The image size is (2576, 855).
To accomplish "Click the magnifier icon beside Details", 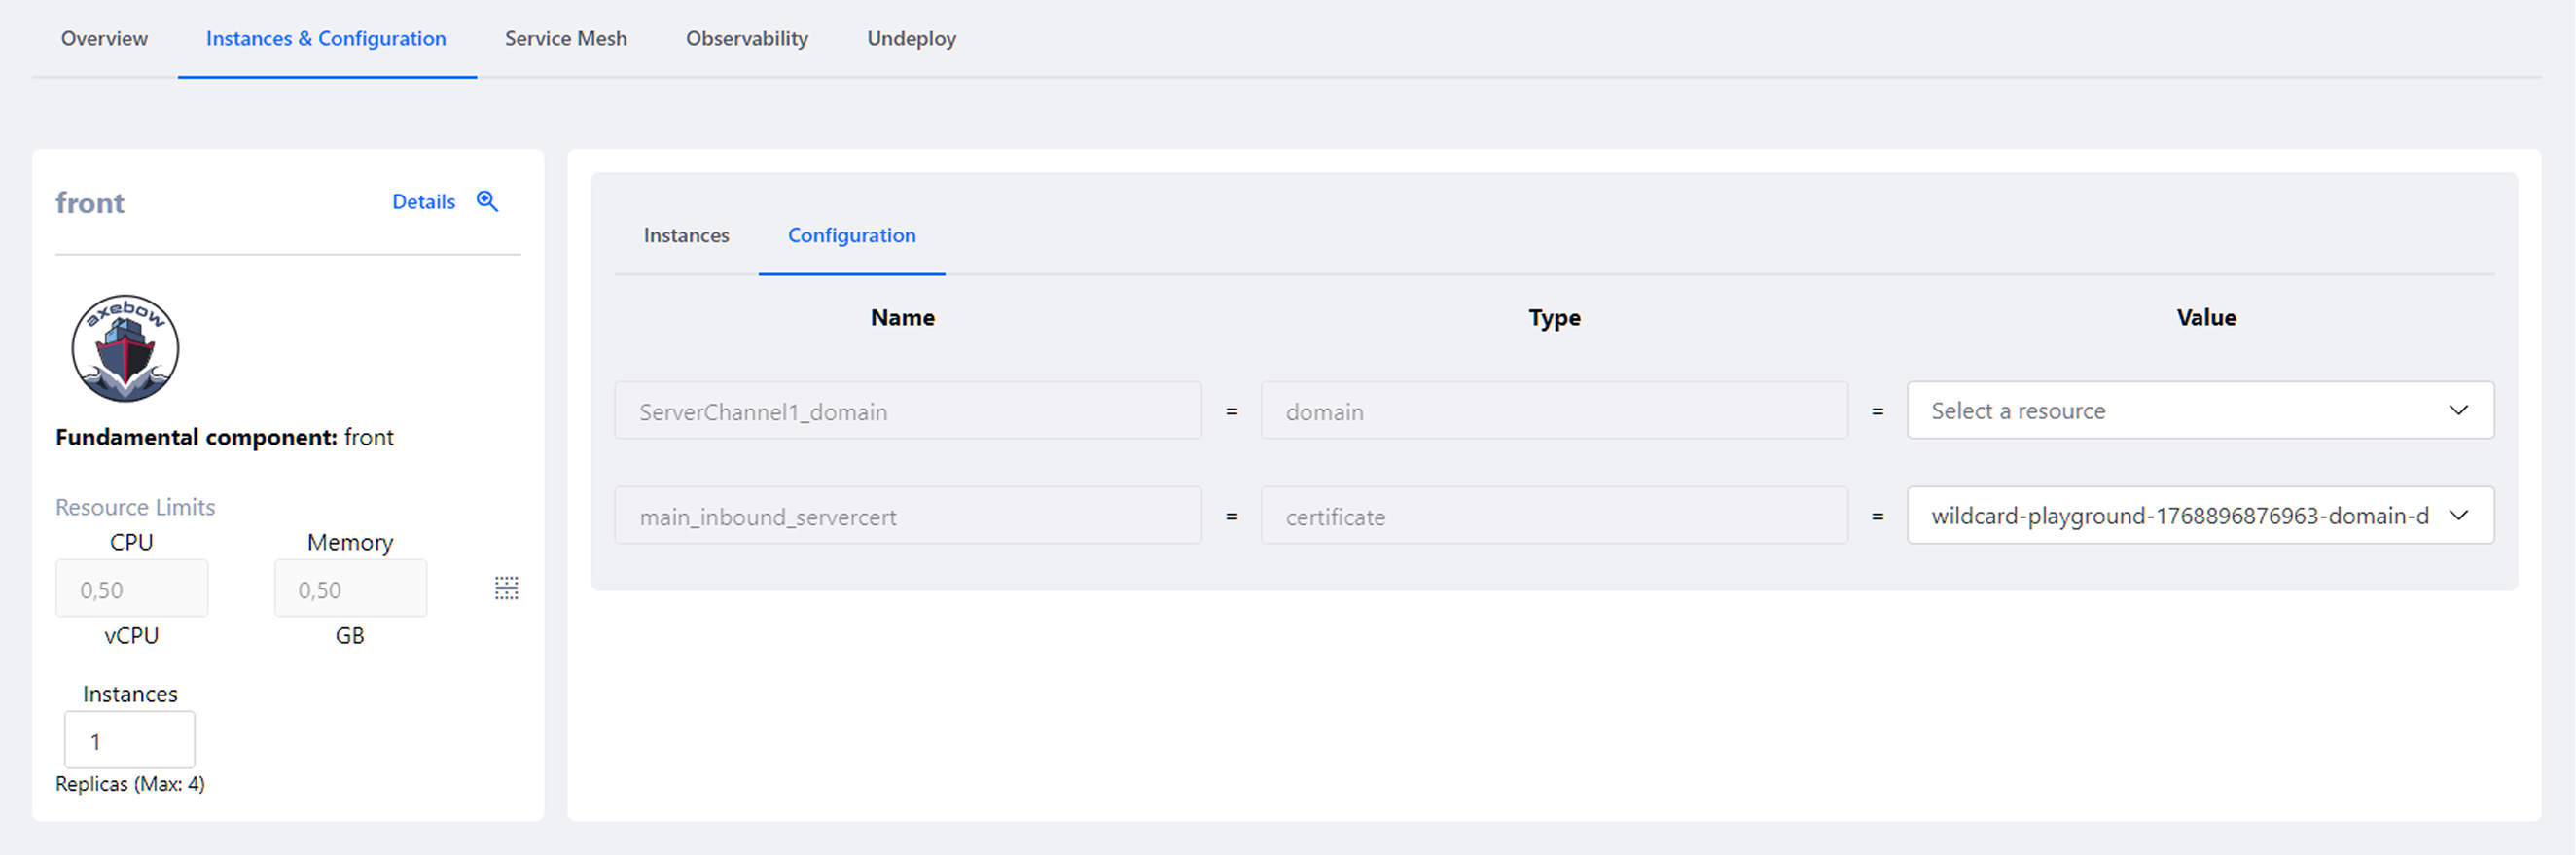I will 487,201.
